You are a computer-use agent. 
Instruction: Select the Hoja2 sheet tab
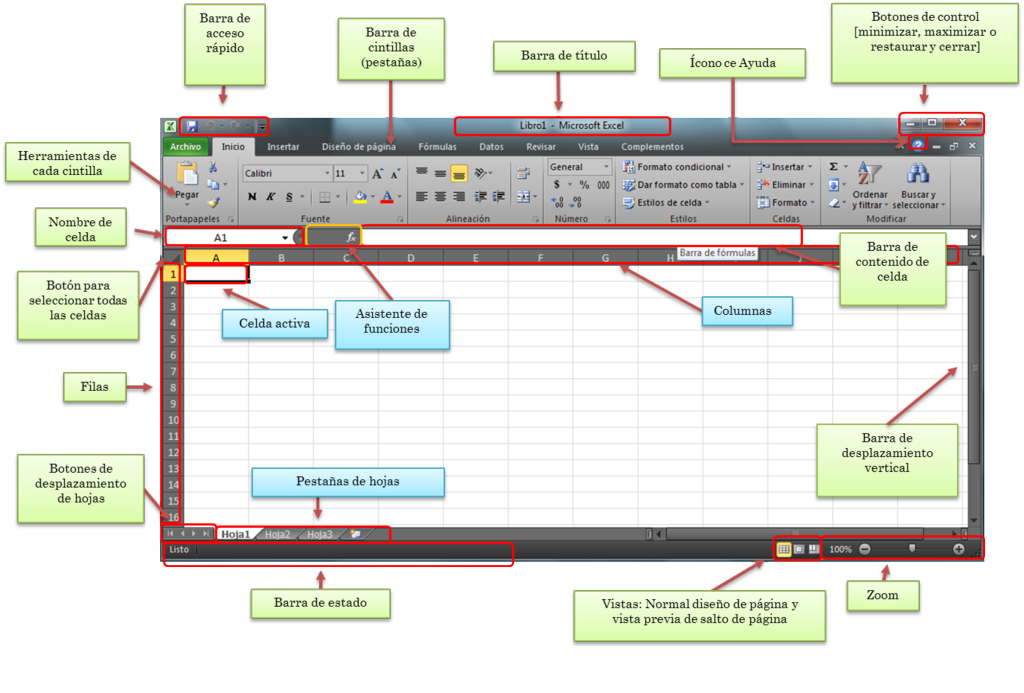[x=278, y=534]
